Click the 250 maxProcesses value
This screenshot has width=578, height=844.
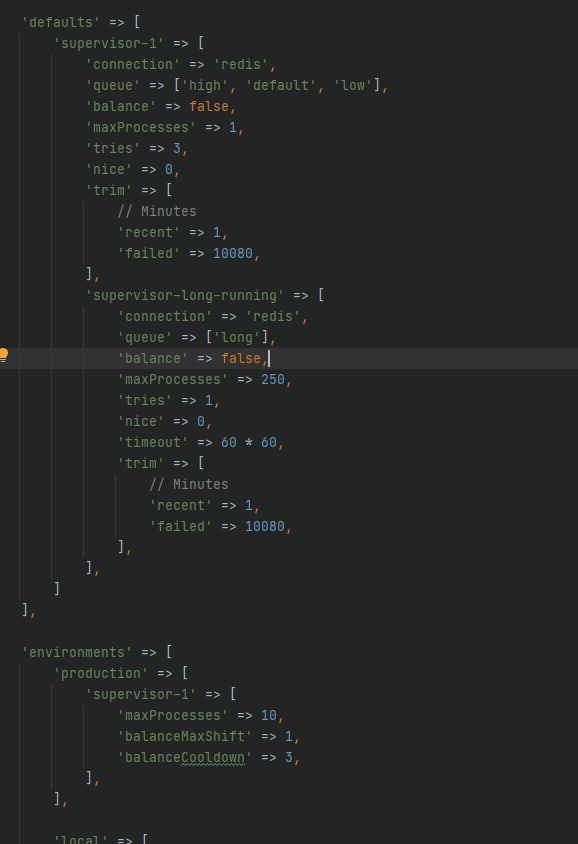pos(273,379)
